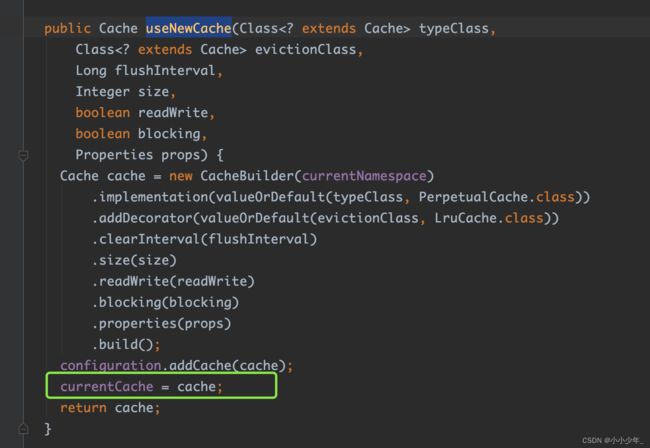Click PerpetualCache in the implementation line
650x448 pixels.
pos(473,197)
